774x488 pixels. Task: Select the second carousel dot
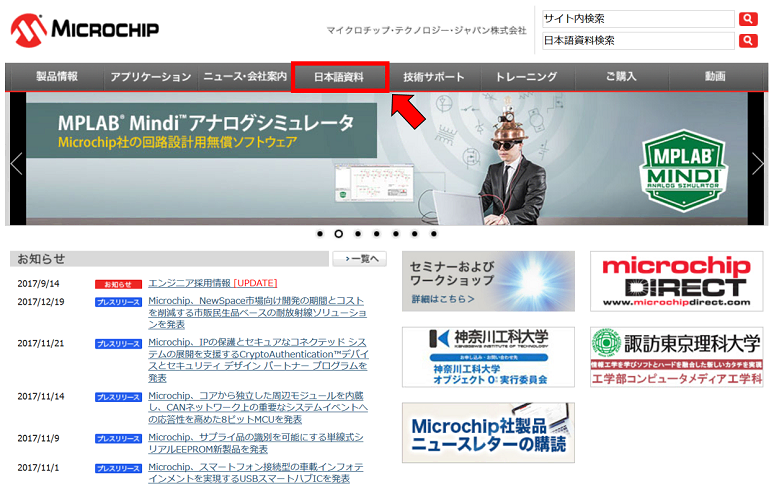[x=339, y=234]
